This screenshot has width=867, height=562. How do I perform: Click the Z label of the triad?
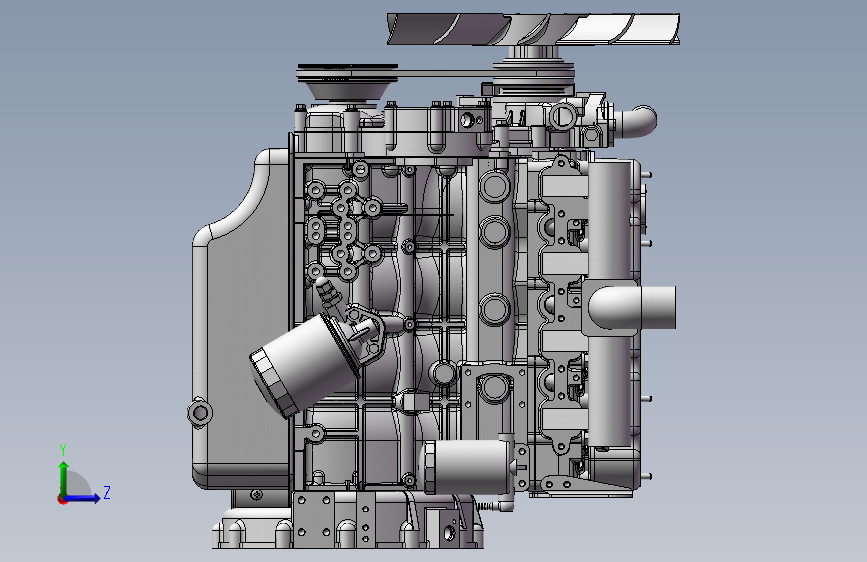[x=107, y=492]
